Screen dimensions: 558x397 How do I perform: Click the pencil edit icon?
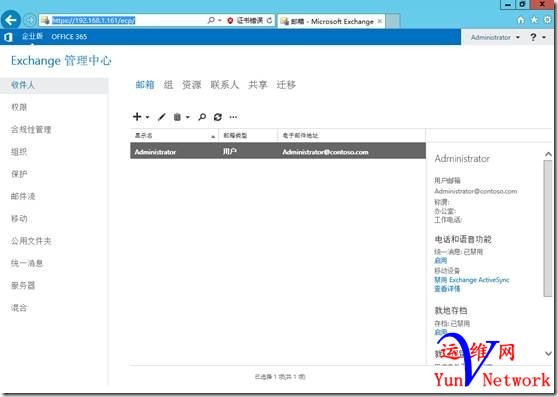tap(162, 117)
